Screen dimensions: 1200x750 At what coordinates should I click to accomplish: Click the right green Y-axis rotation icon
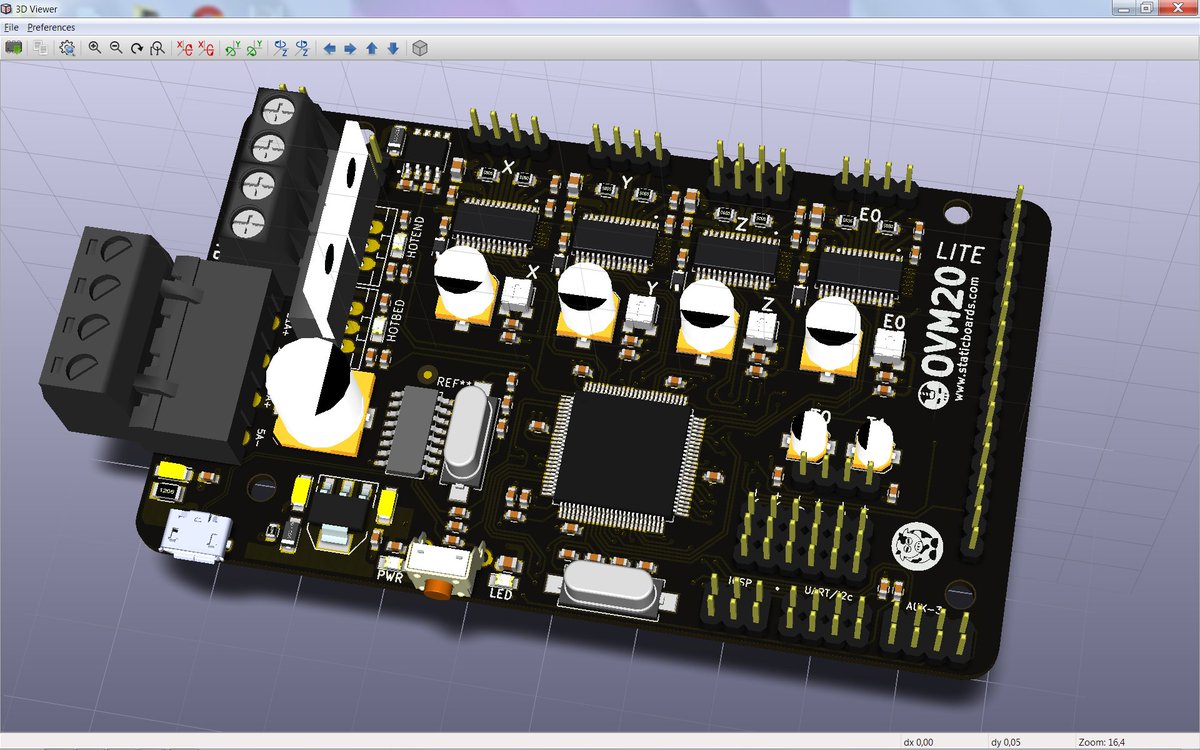255,47
